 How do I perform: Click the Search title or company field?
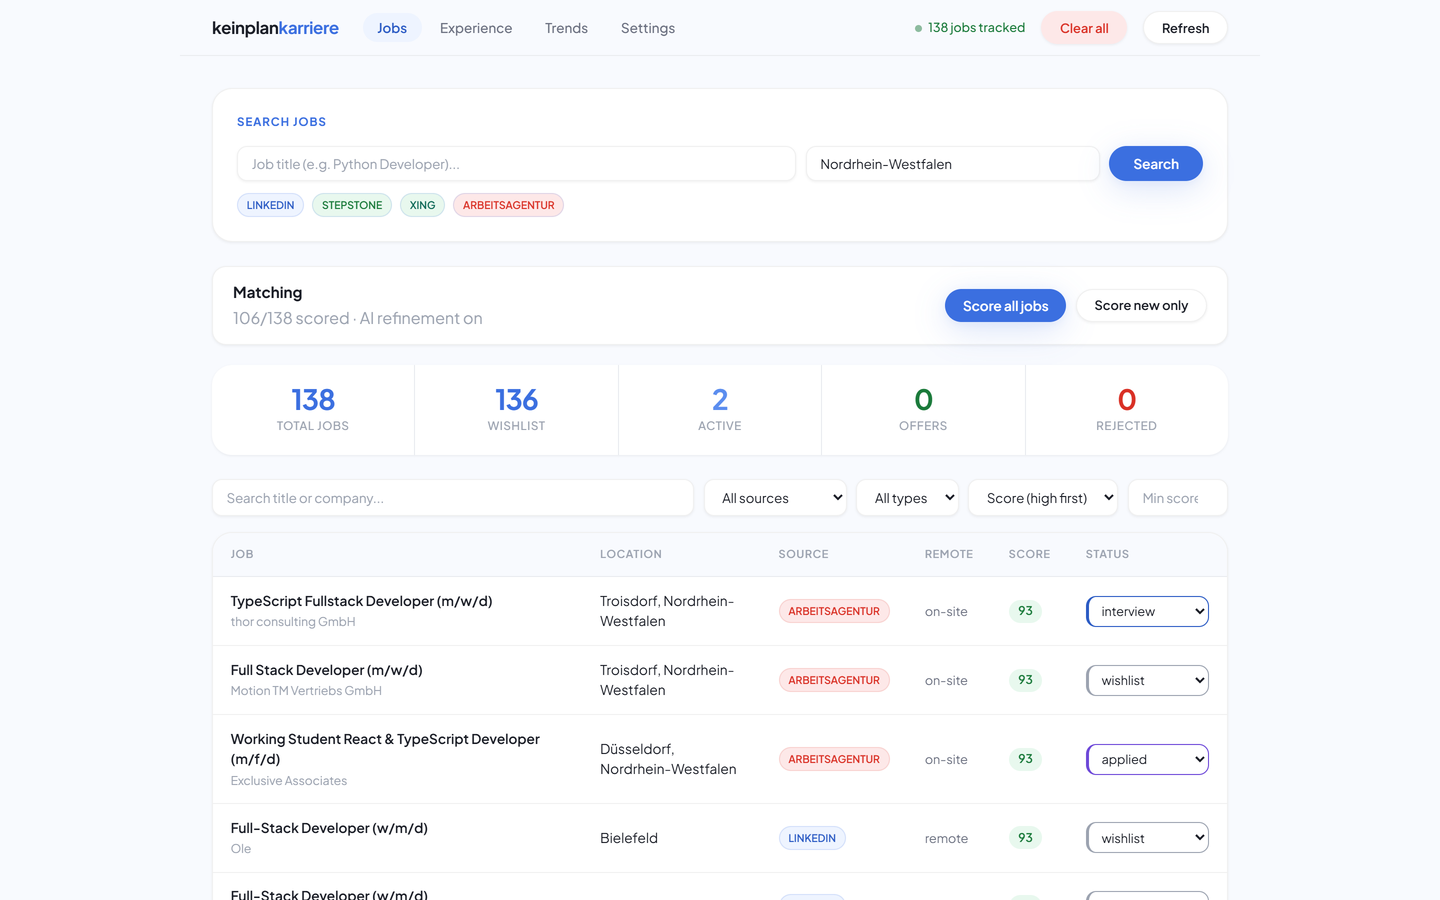tap(453, 498)
